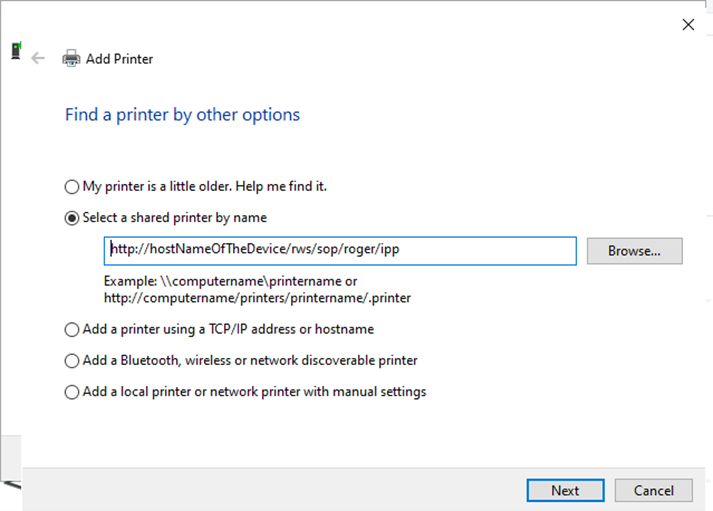Enable 'Add a printer using a TCP/IP address' option
Viewport: 713px width, 511px height.
71,329
